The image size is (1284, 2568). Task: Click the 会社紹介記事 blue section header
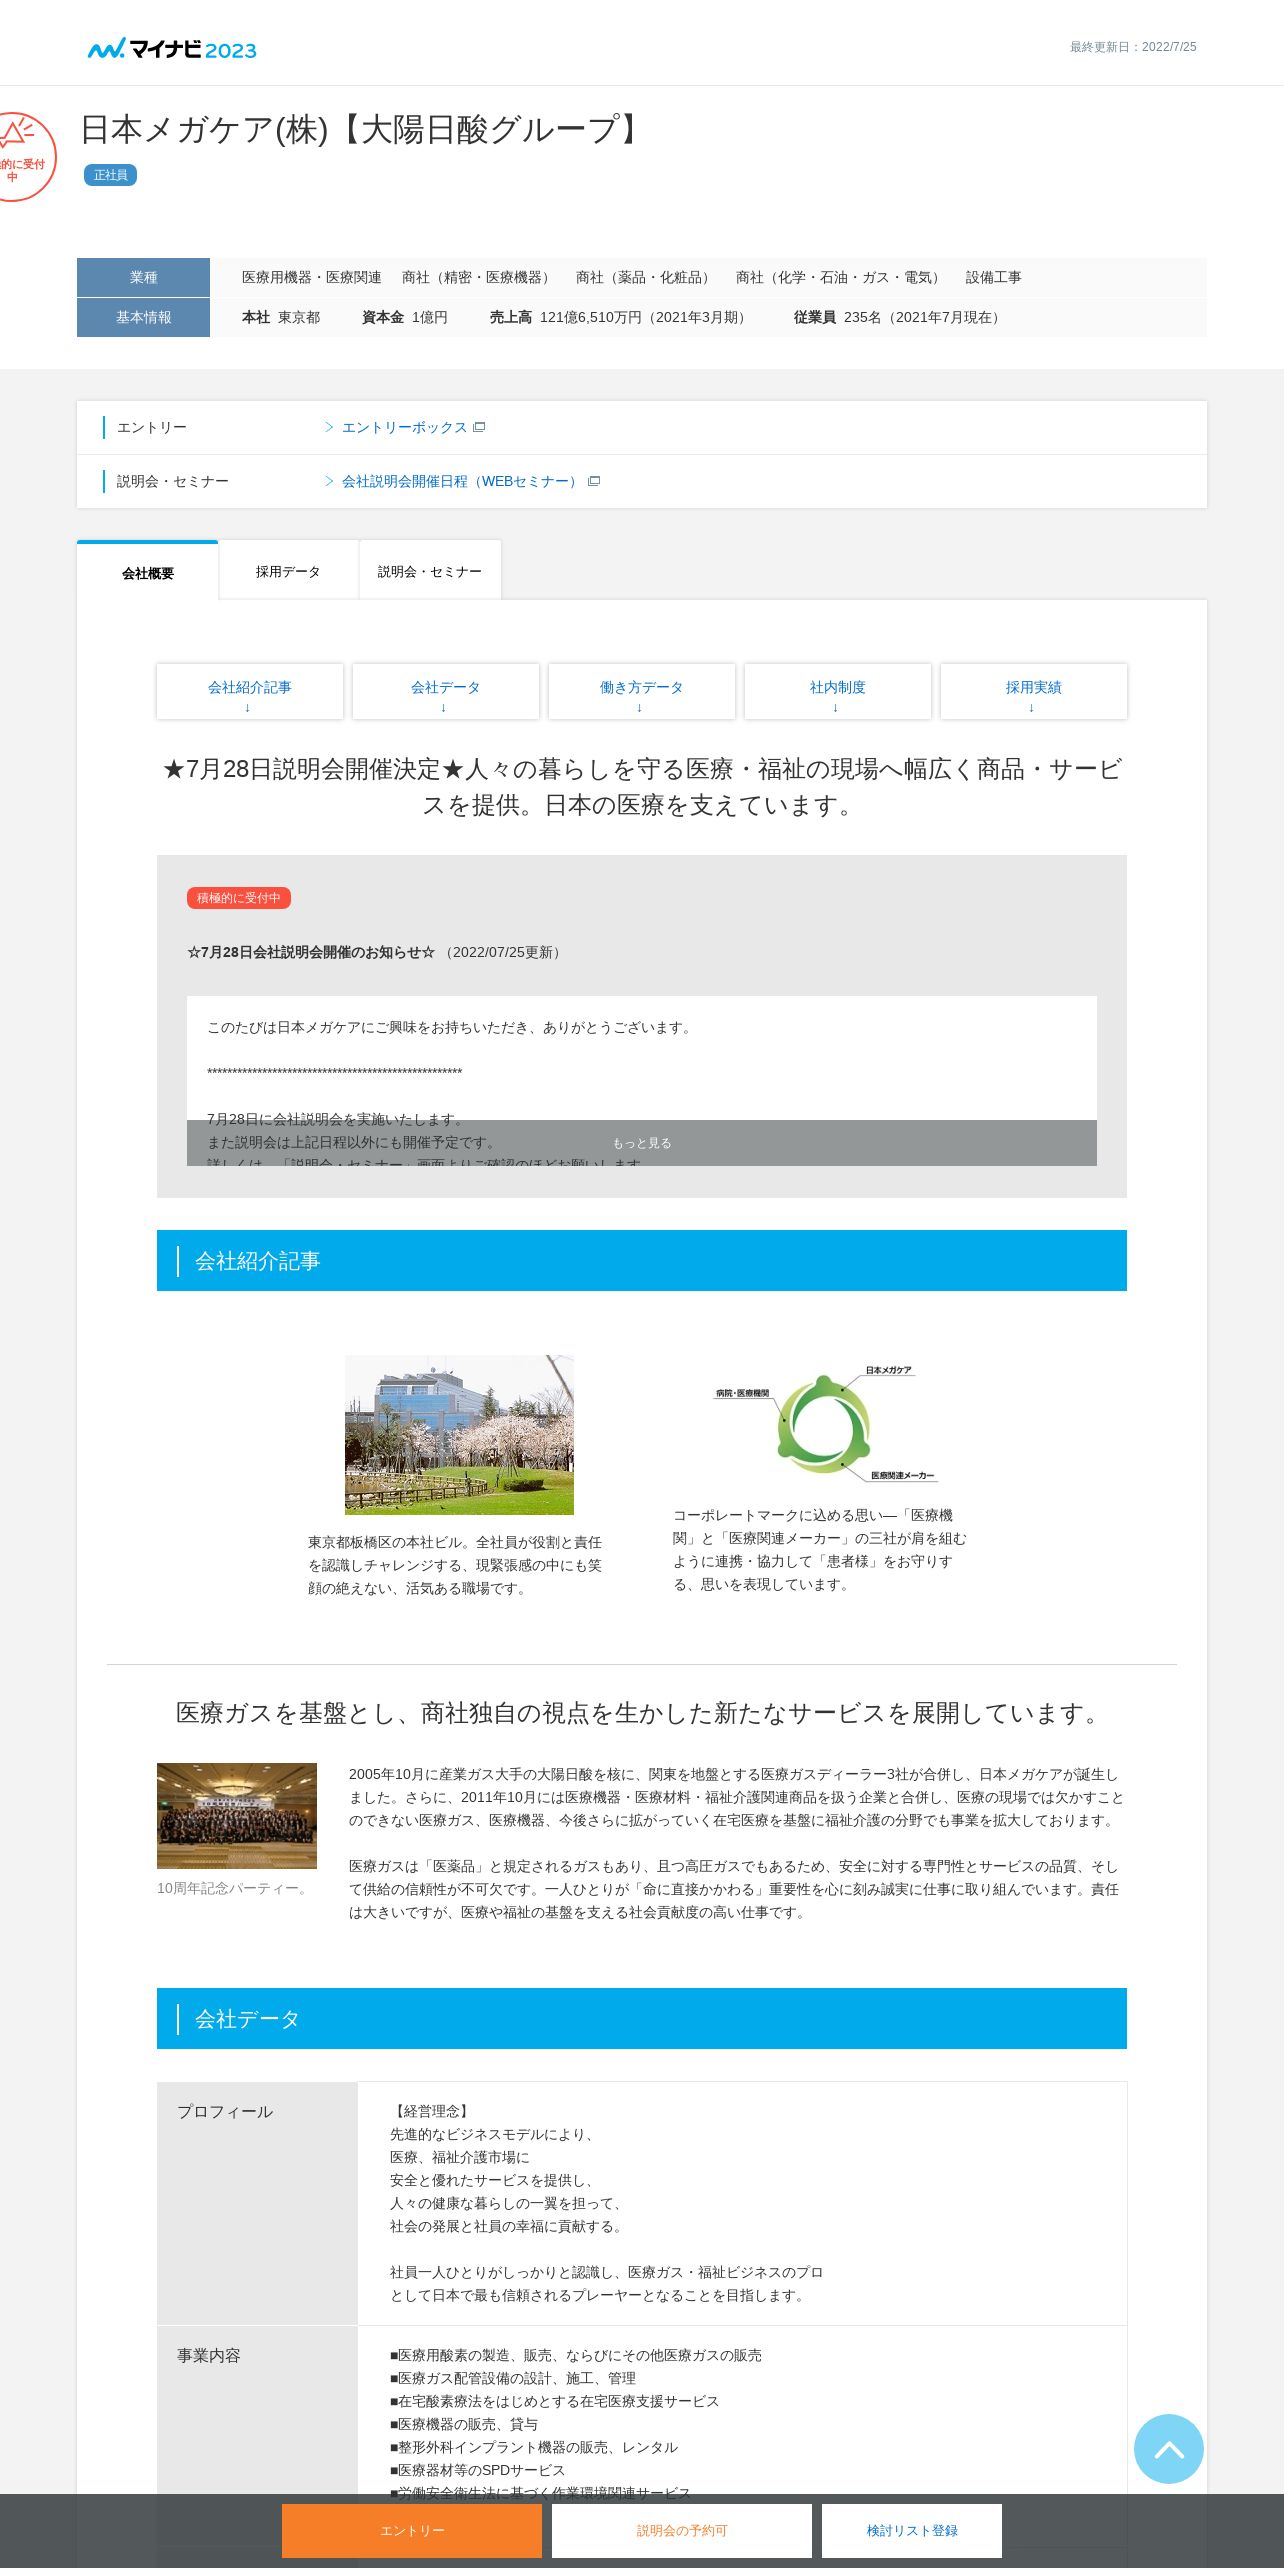click(x=642, y=1261)
